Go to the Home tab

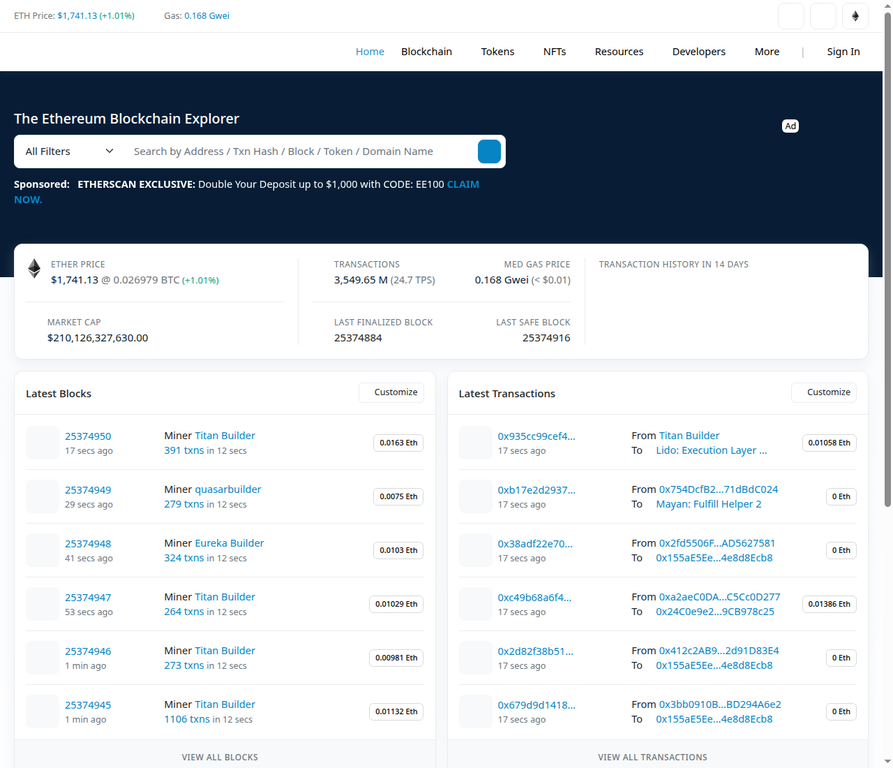tap(370, 52)
